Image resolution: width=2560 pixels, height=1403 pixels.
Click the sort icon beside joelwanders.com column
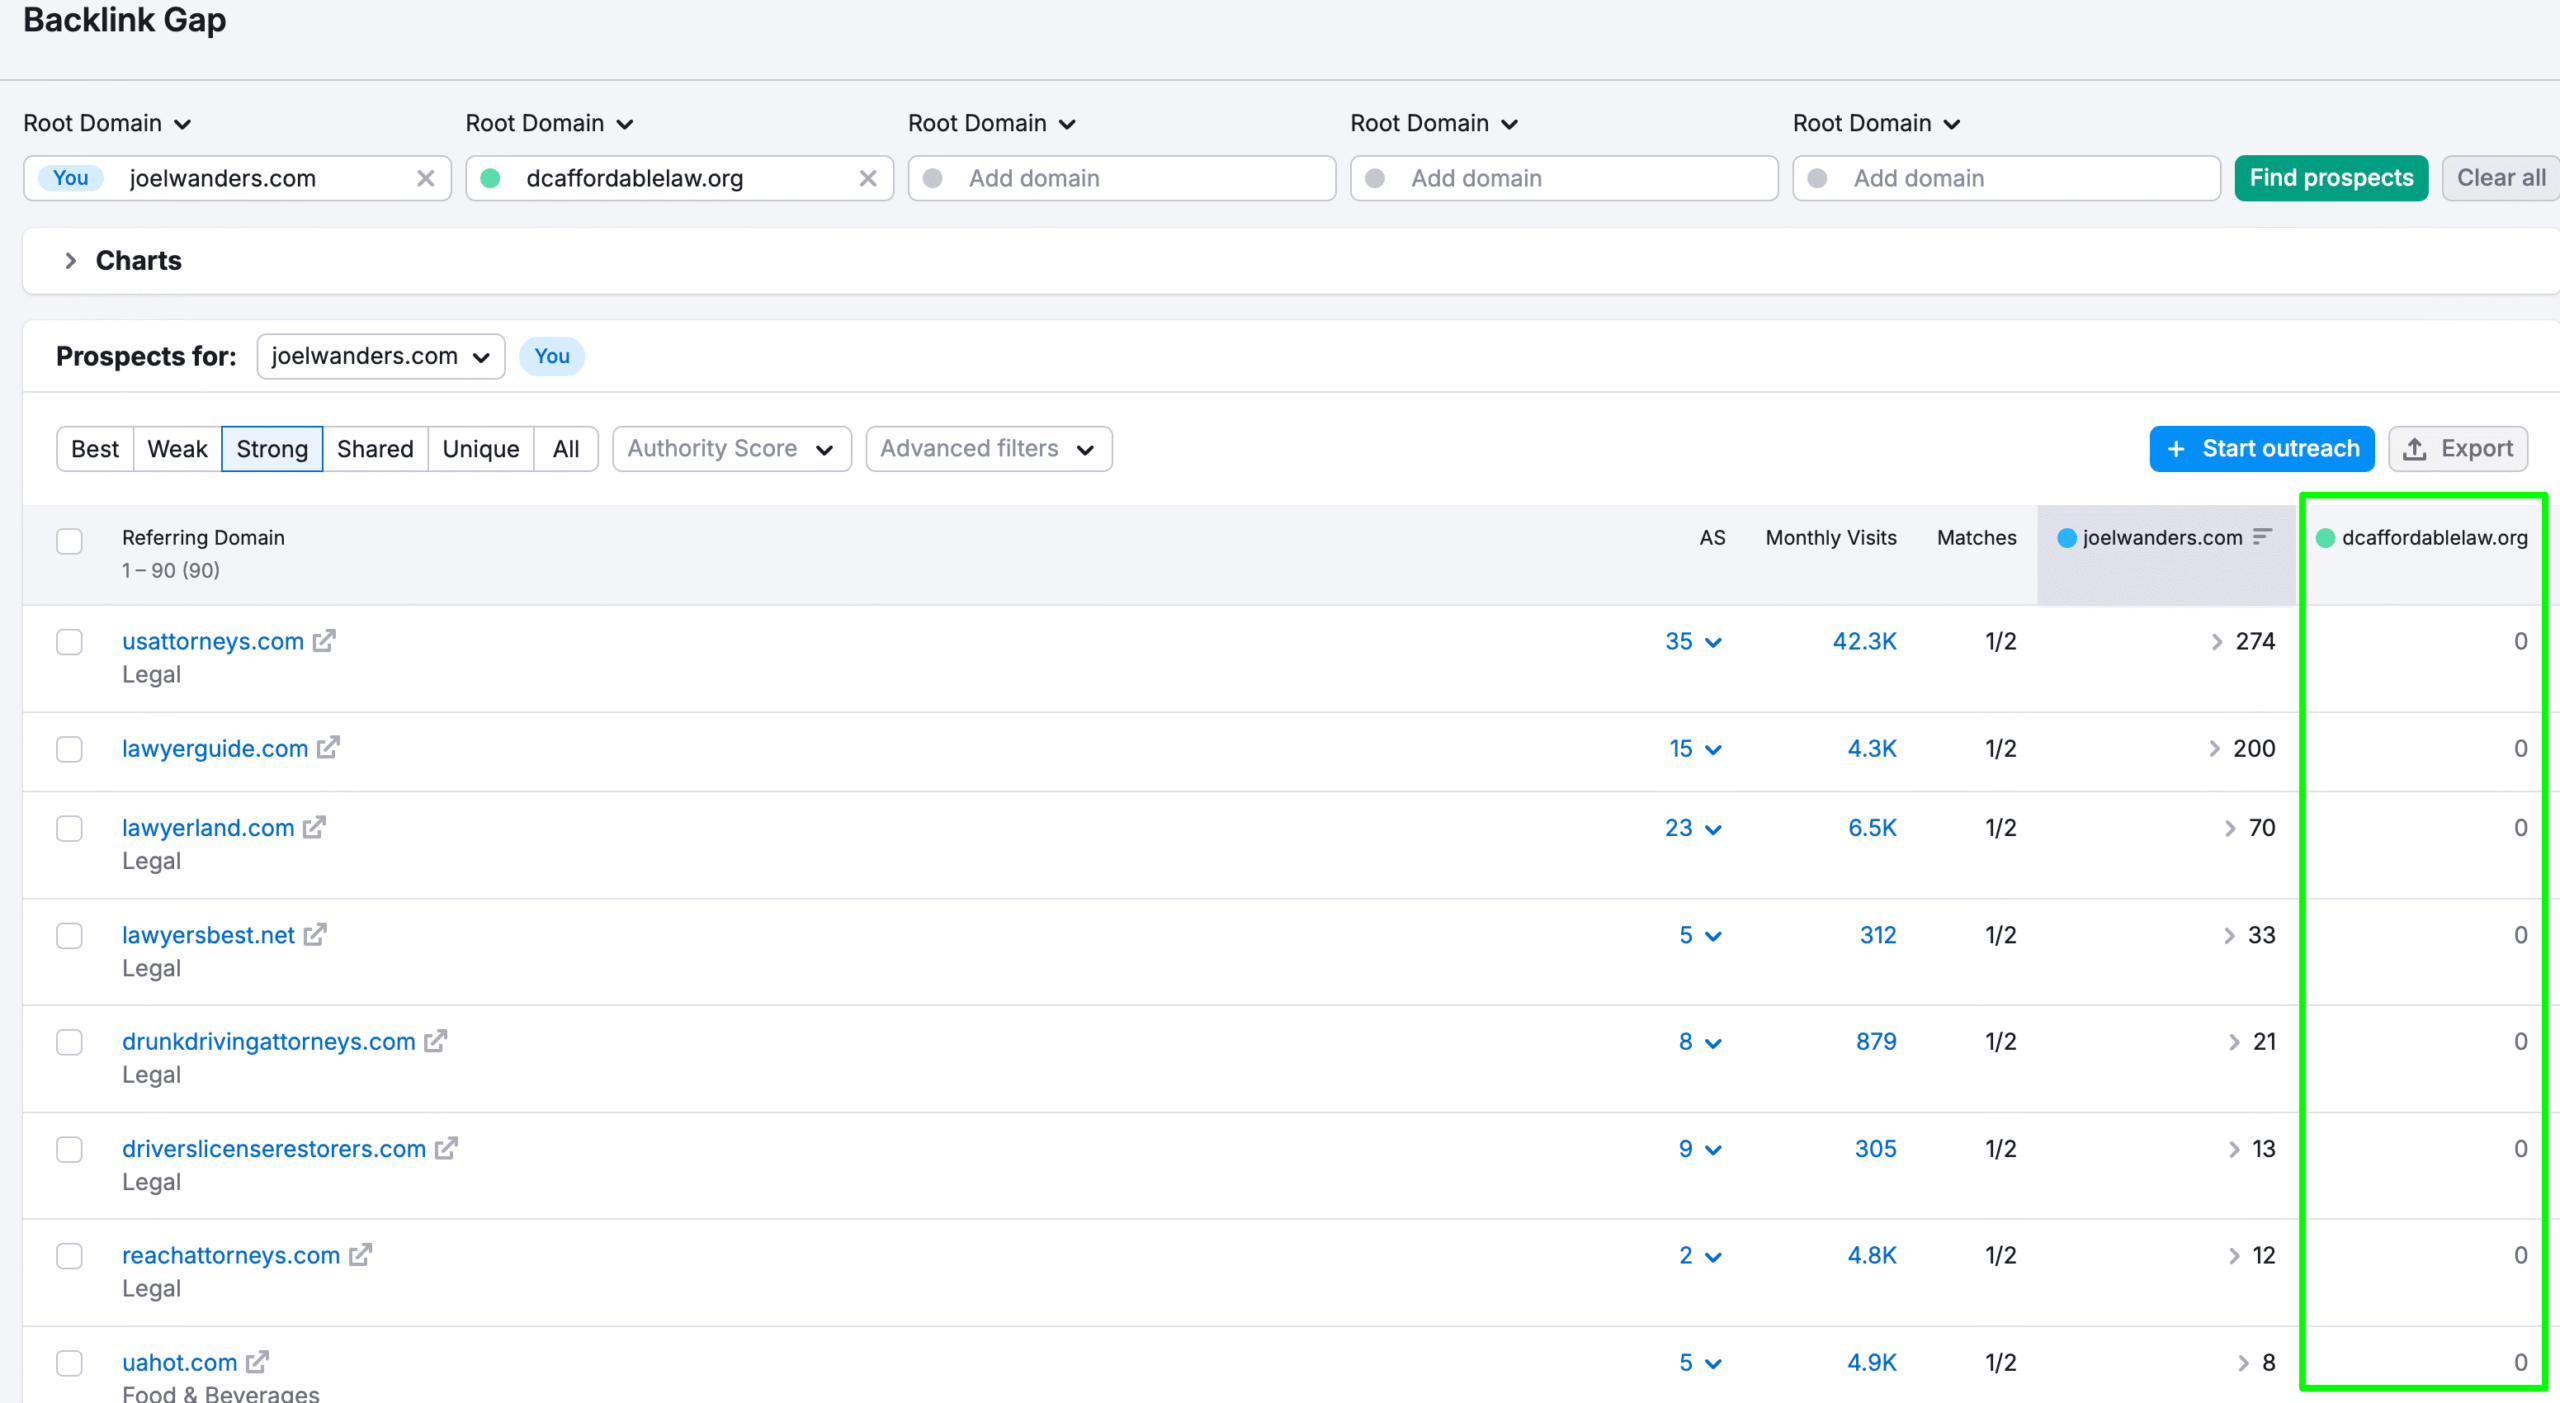pyautogui.click(x=2262, y=537)
